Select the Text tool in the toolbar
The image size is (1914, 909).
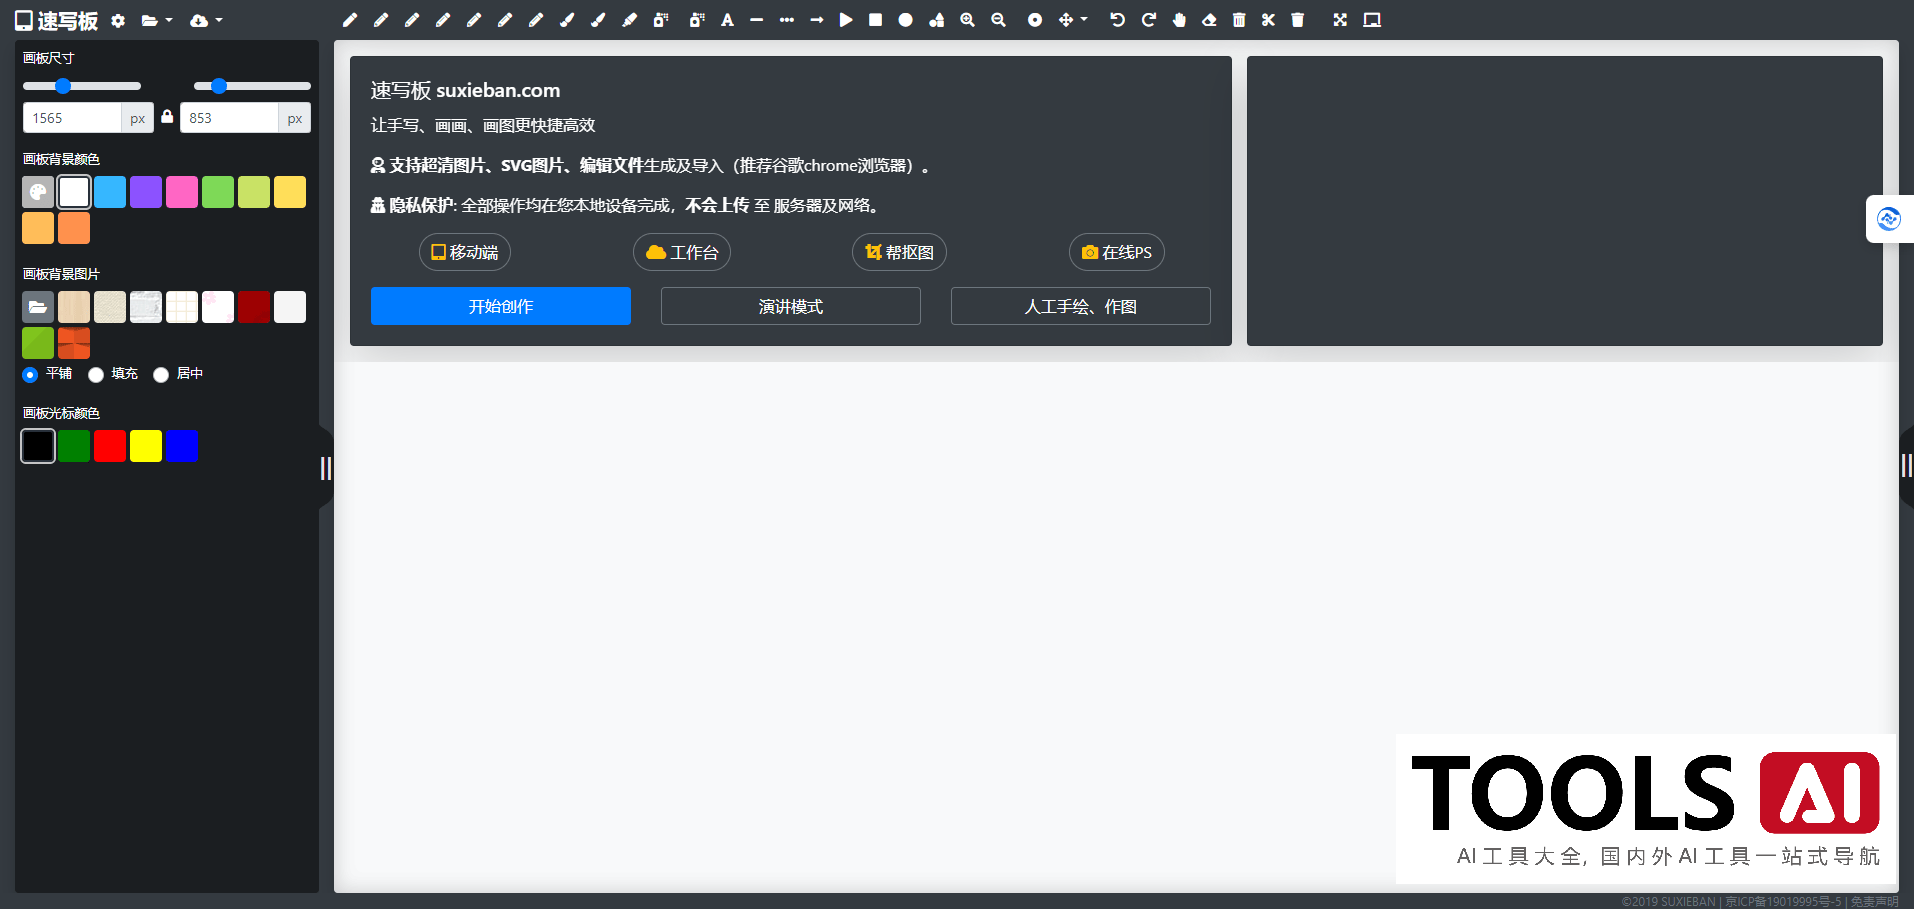coord(727,20)
